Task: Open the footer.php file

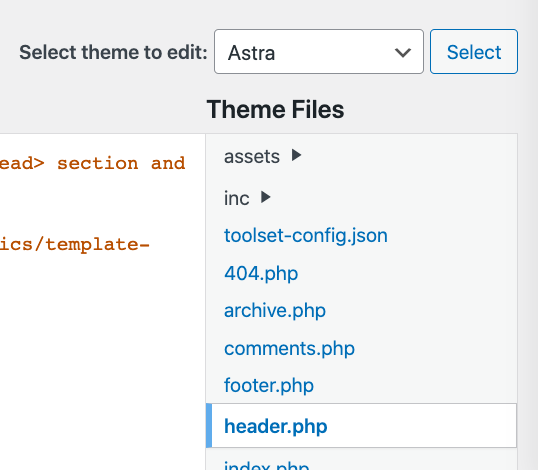Action: (269, 385)
